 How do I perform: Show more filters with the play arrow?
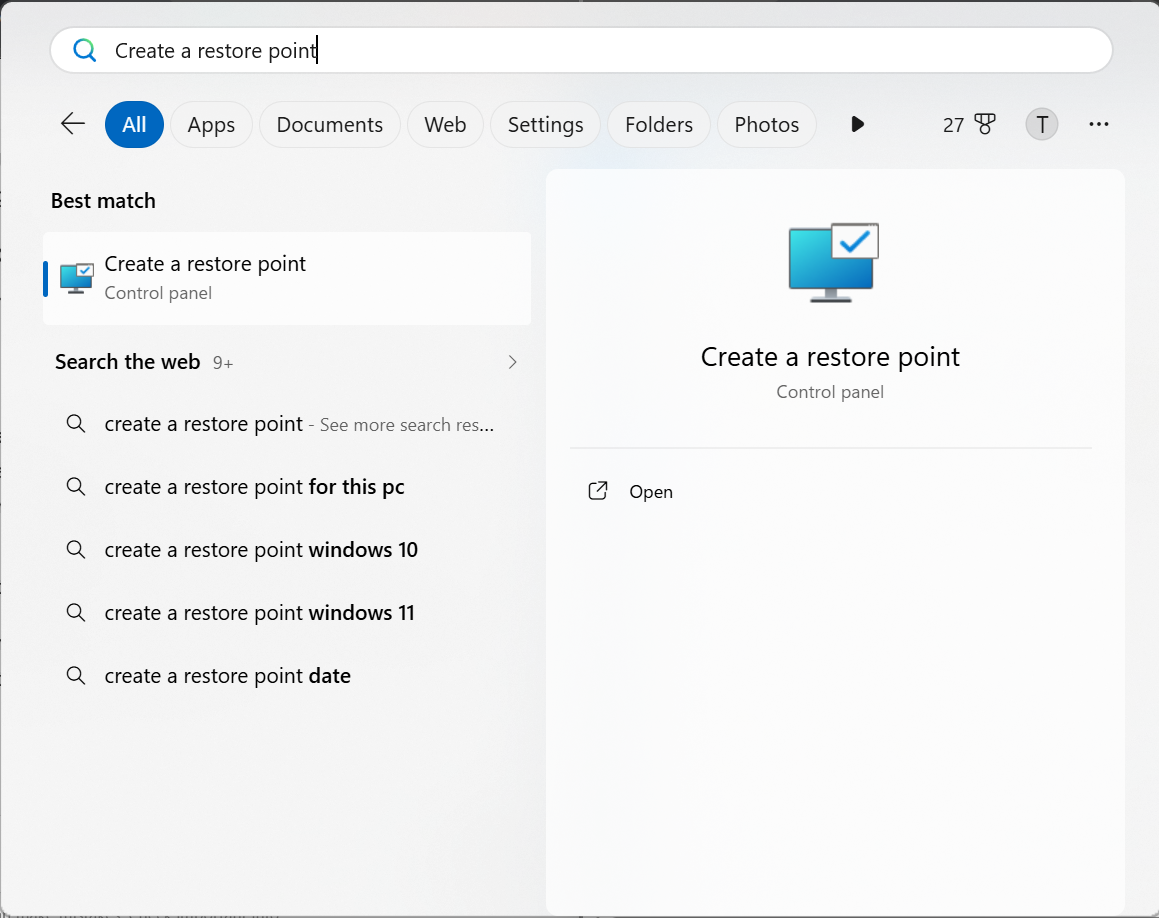[x=857, y=124]
